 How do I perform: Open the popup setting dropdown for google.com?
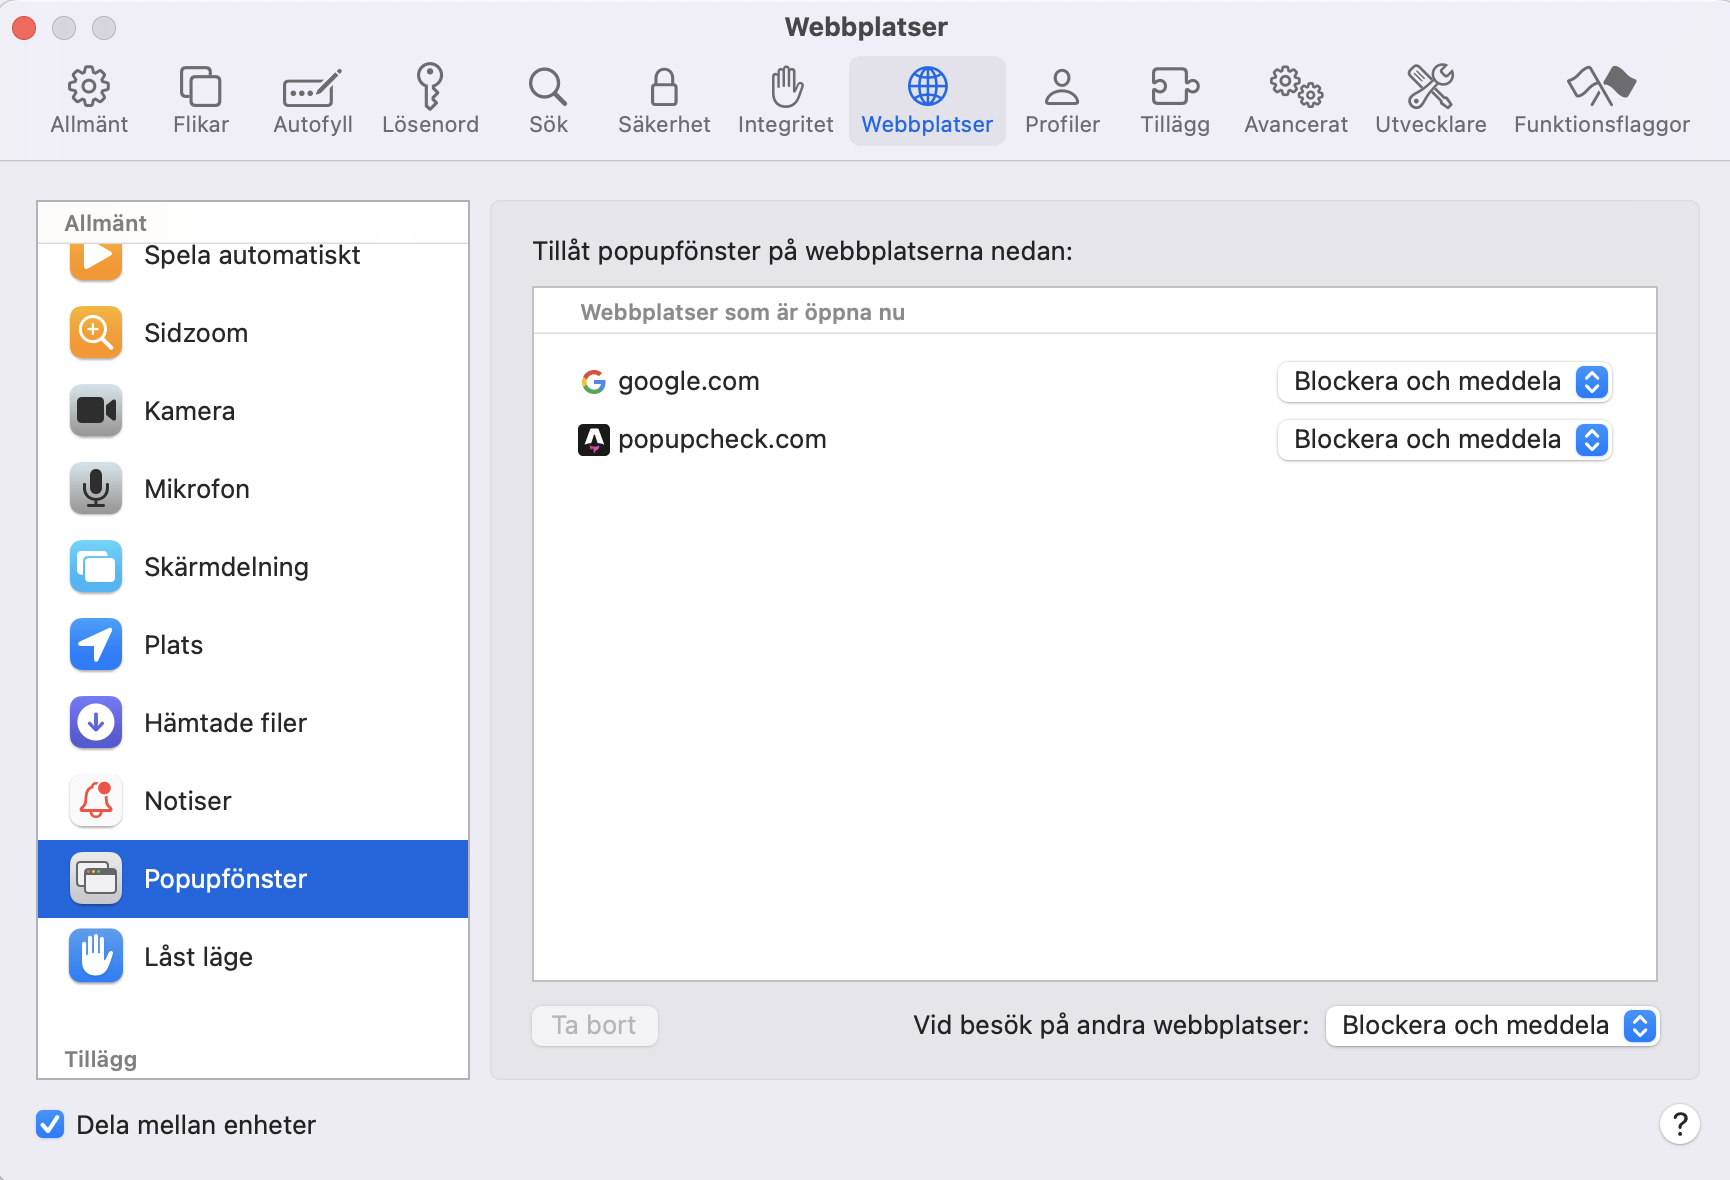[1444, 382]
